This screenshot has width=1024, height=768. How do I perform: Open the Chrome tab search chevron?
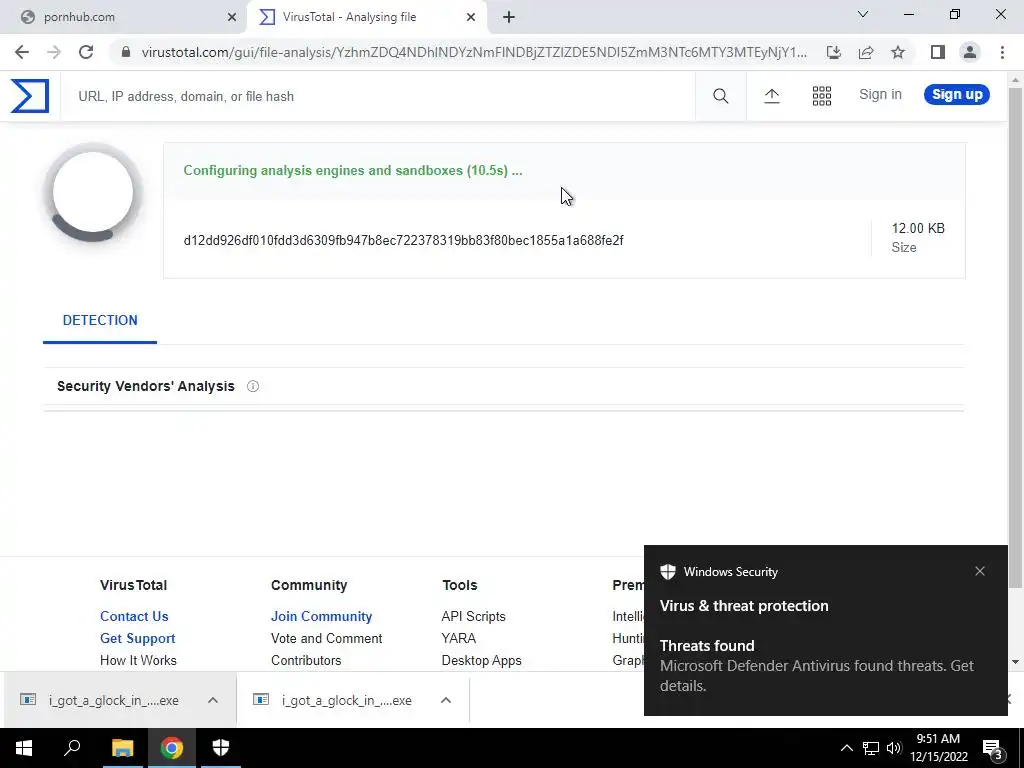863,14
